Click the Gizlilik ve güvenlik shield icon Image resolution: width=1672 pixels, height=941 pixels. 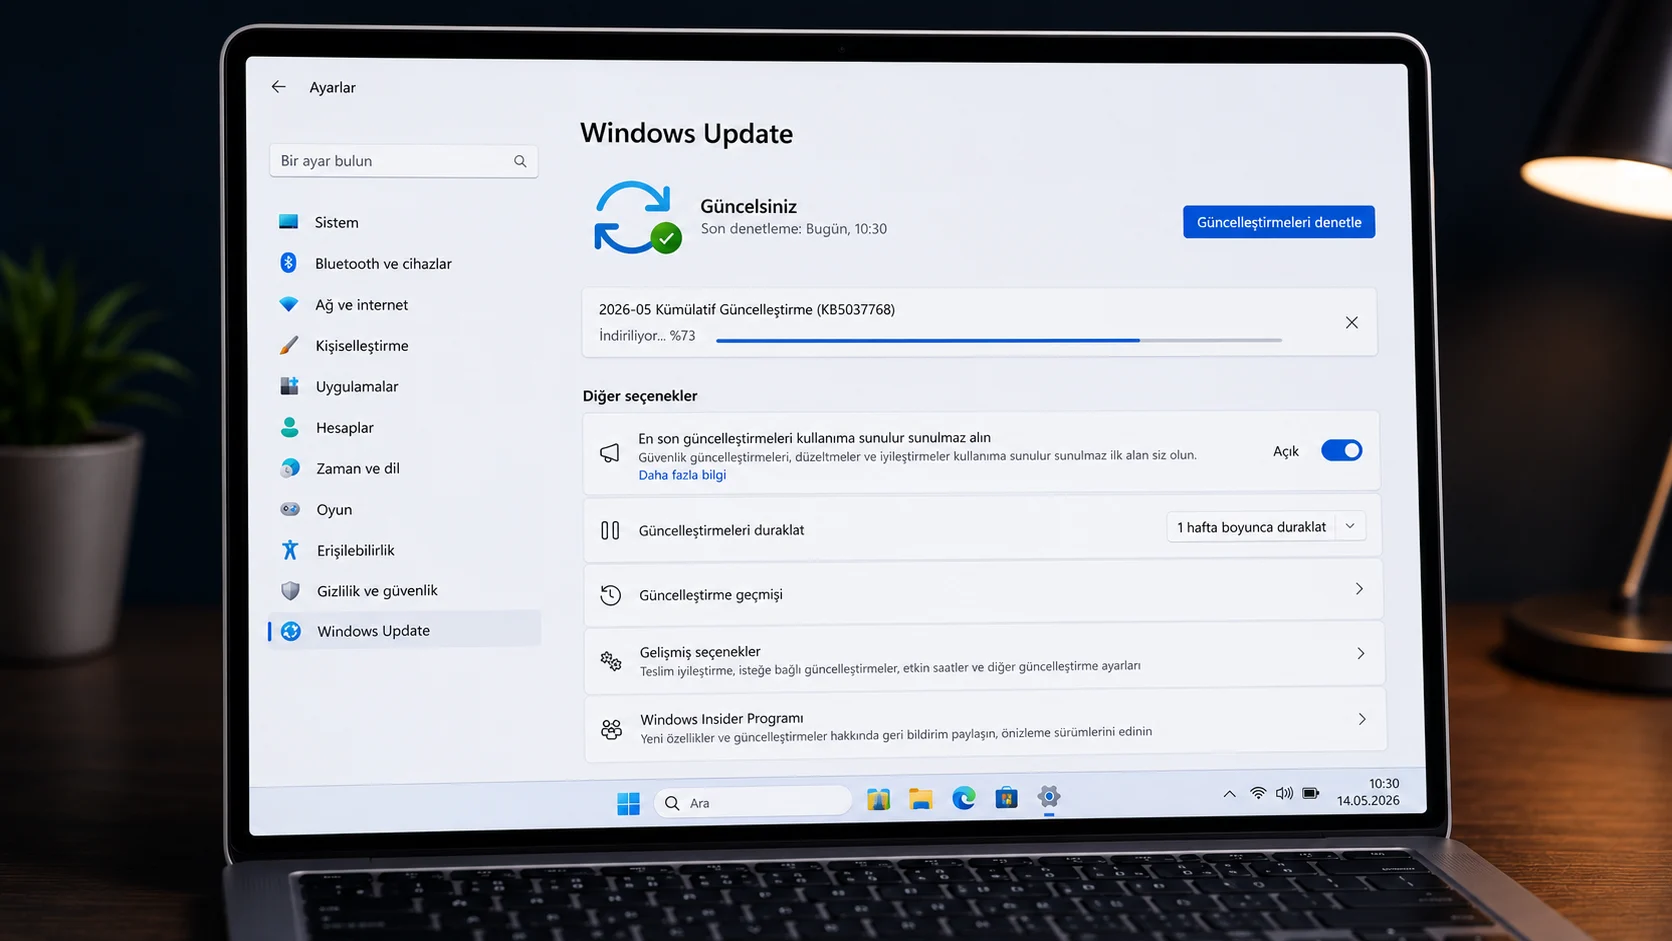pyautogui.click(x=290, y=590)
